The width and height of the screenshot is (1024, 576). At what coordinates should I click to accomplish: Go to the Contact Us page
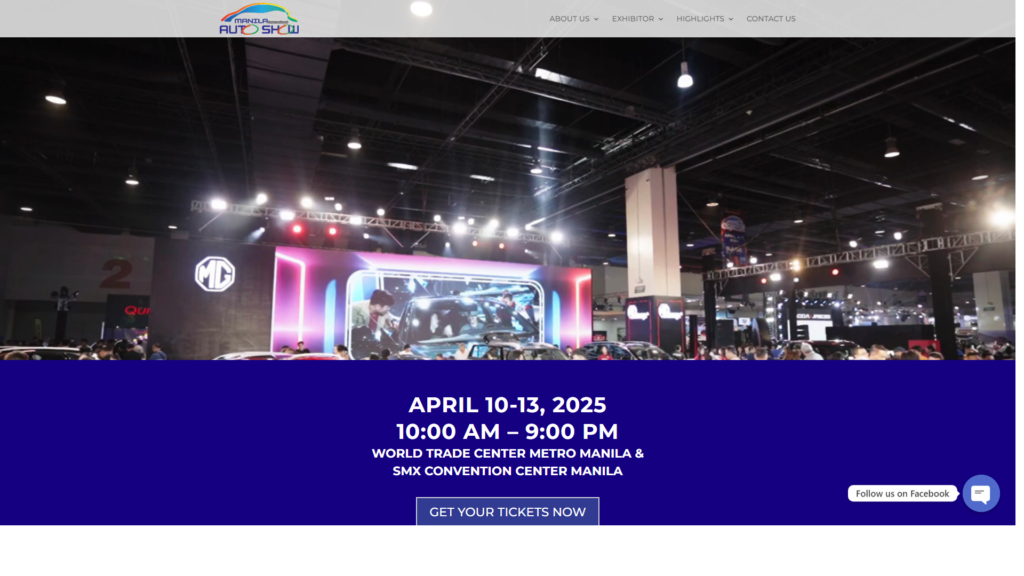771,19
